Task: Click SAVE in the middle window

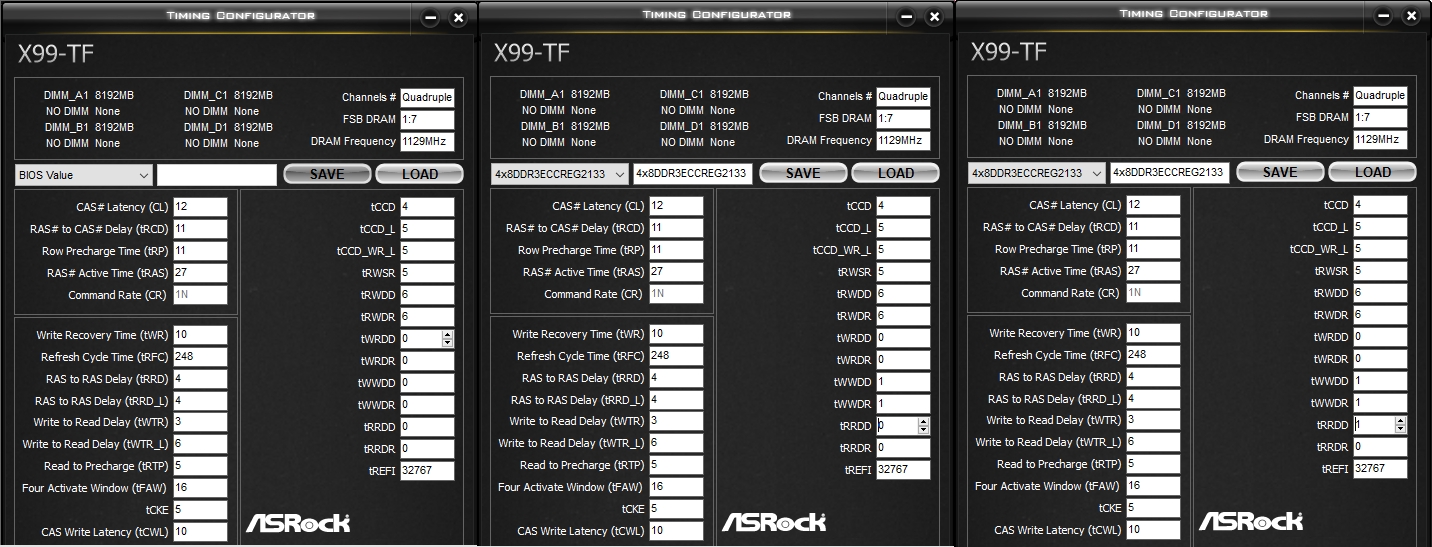Action: pos(803,173)
